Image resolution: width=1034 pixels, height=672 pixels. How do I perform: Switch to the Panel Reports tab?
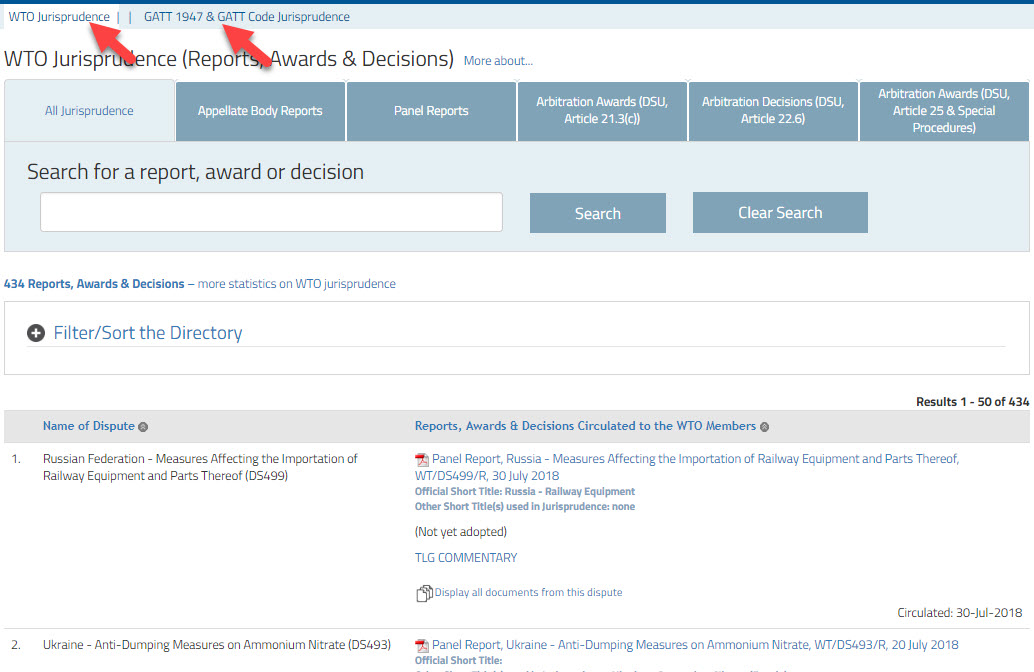[x=431, y=111]
